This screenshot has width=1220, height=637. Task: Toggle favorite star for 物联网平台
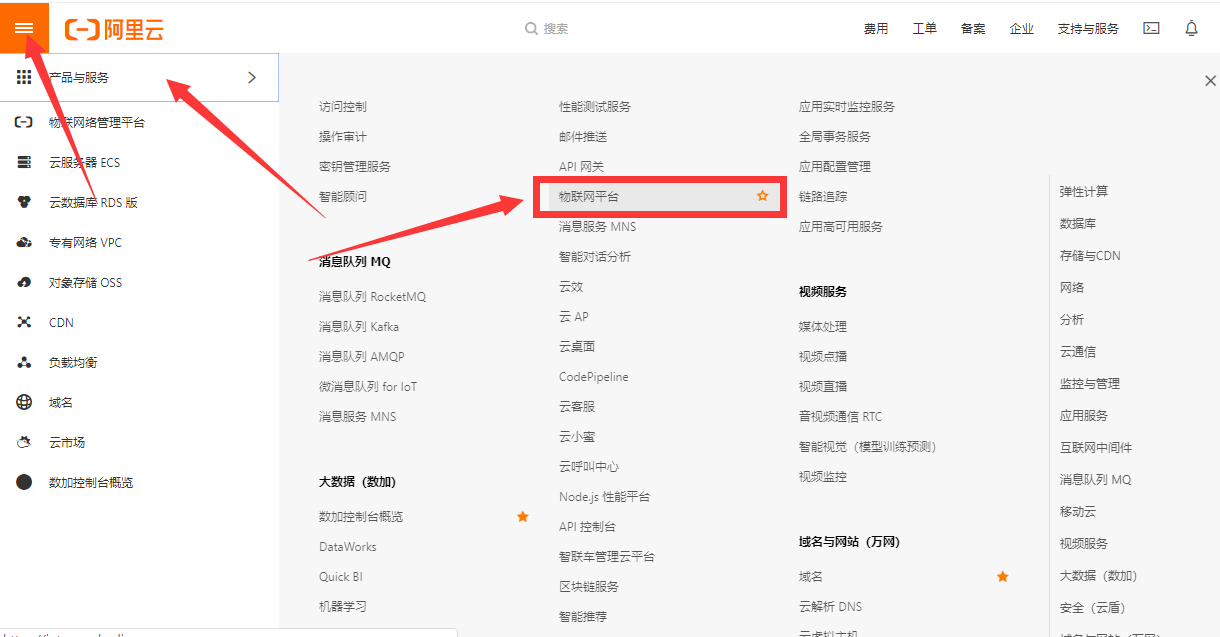pyautogui.click(x=762, y=197)
